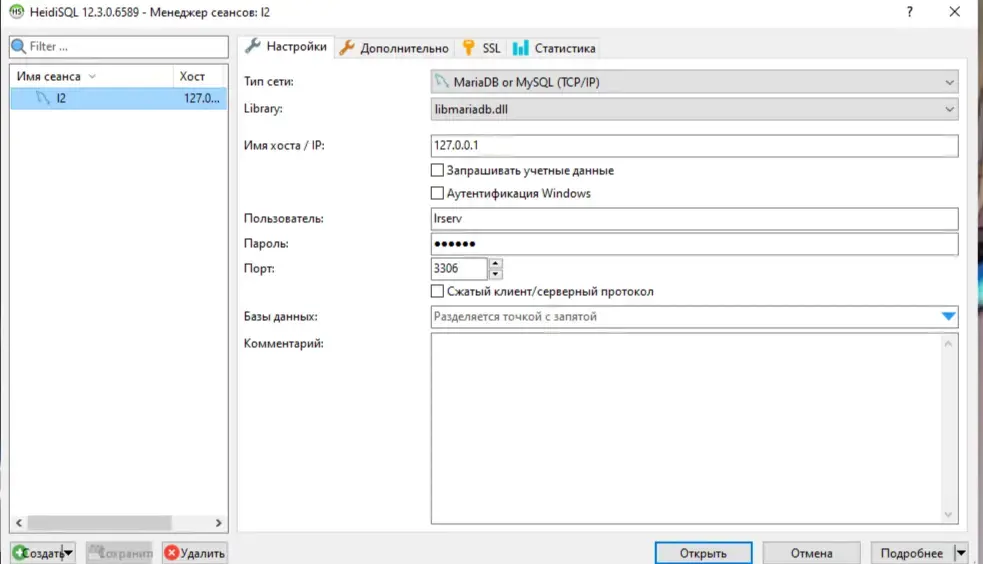
Task: Click the Открыть button
Action: click(x=703, y=553)
